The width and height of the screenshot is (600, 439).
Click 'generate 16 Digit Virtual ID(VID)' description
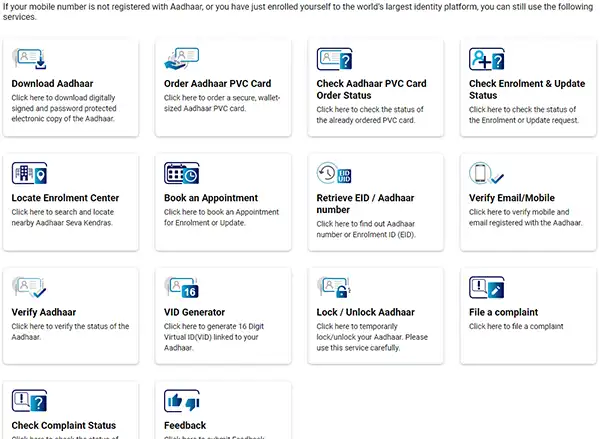coord(214,337)
